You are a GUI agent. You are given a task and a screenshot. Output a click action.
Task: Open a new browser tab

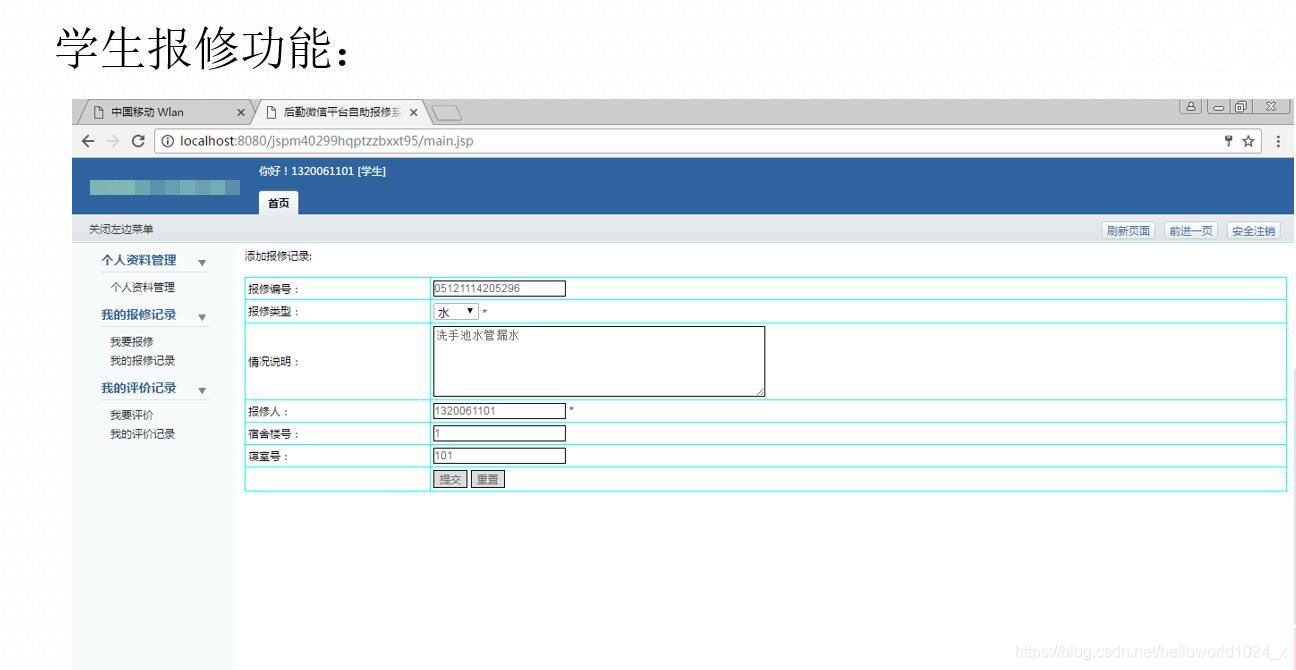point(445,112)
